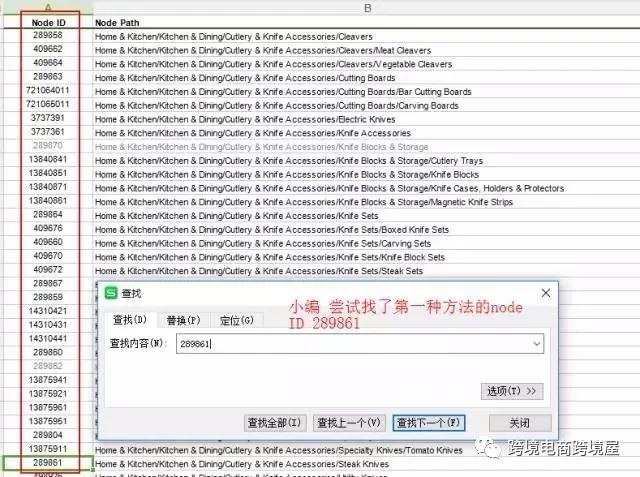
Task: Click the Node ID header cell
Action: point(47,21)
